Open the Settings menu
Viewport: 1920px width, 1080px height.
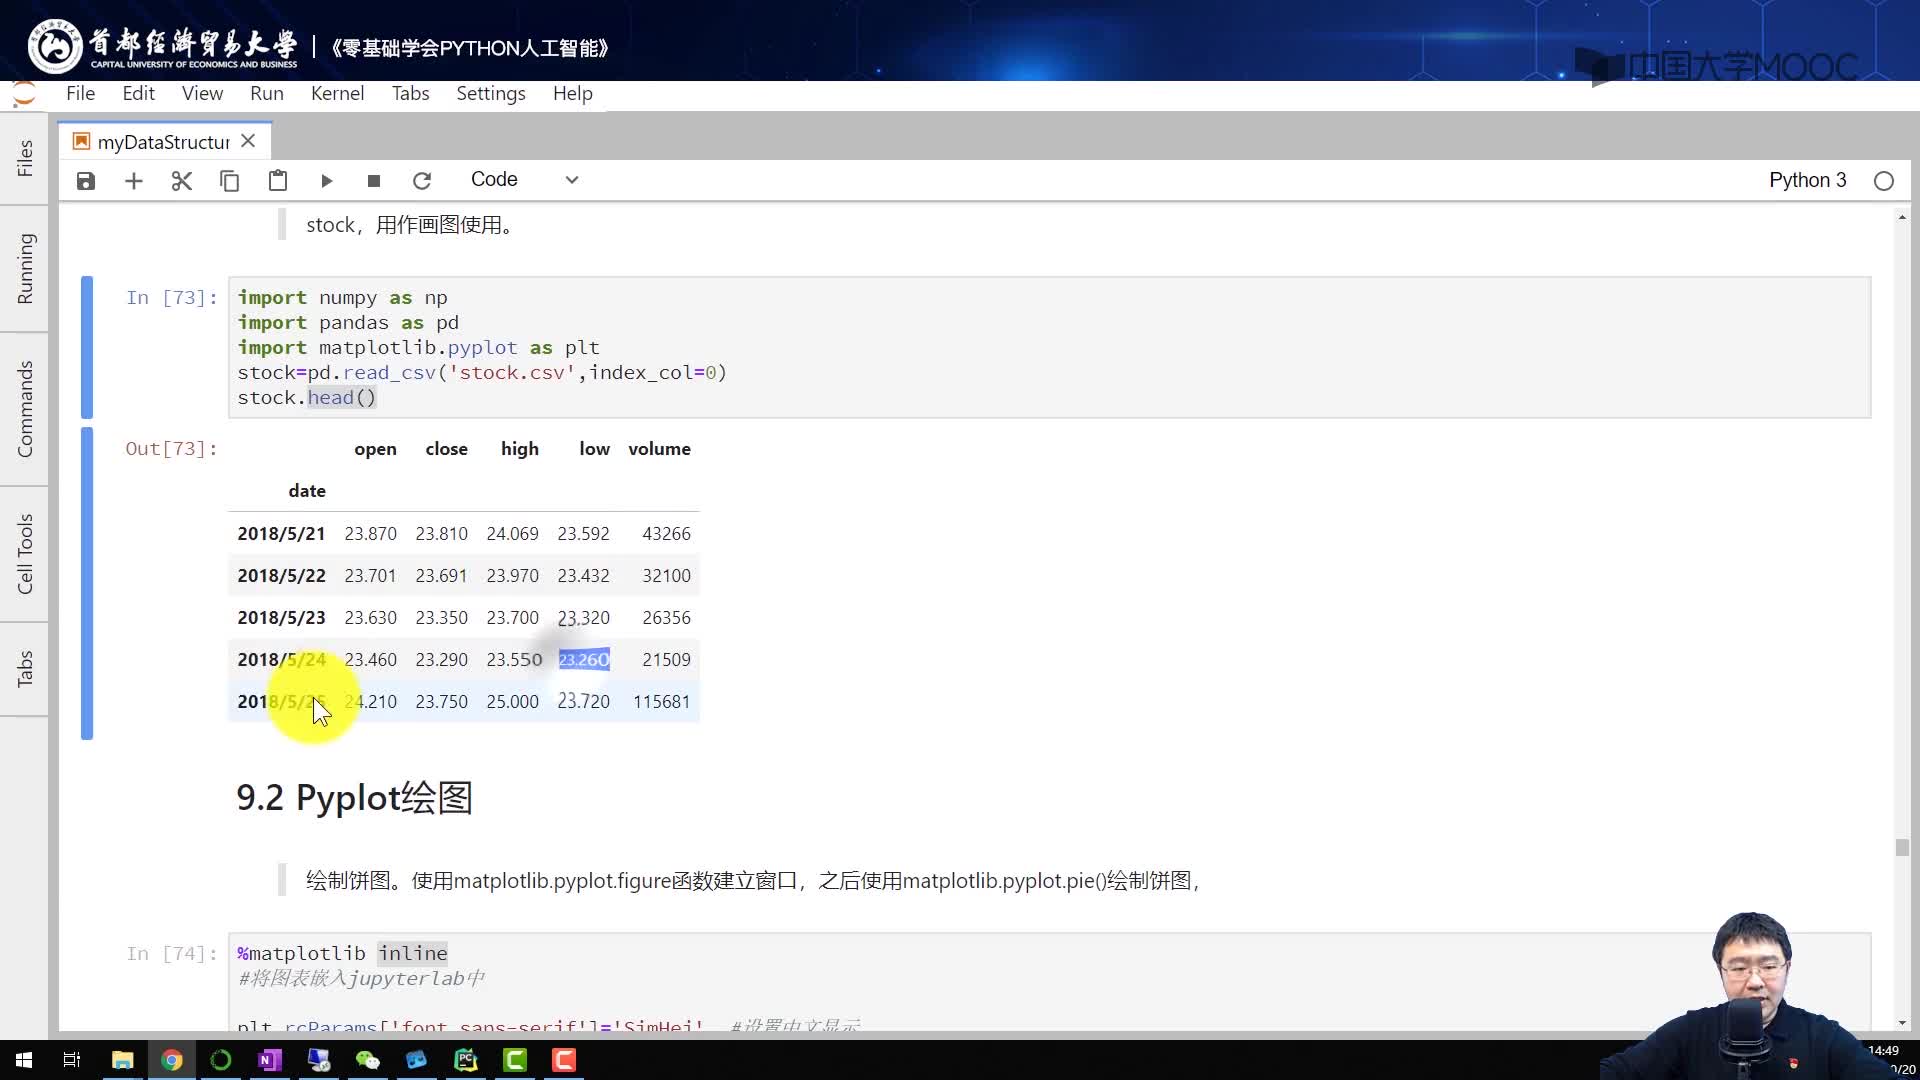point(491,93)
